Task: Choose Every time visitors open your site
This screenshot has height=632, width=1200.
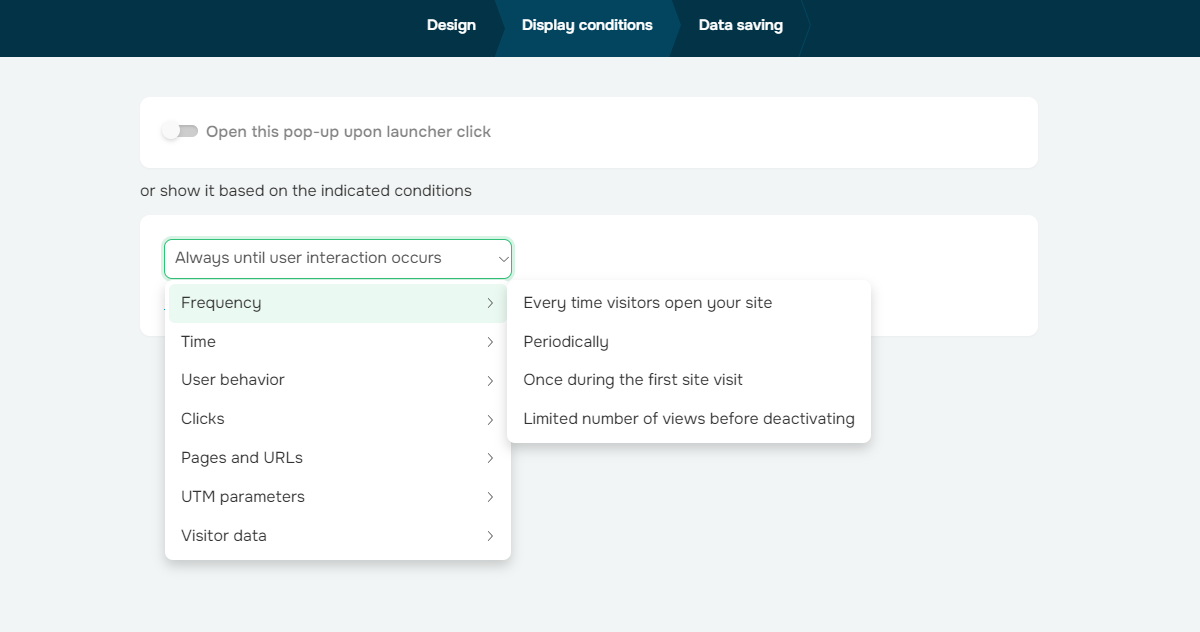Action: [x=647, y=303]
